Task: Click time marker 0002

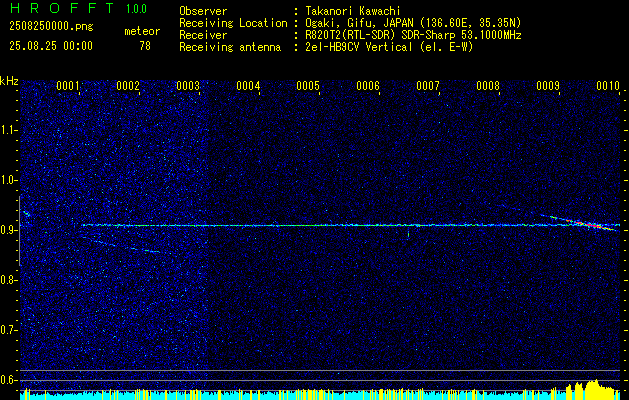Action: click(128, 86)
